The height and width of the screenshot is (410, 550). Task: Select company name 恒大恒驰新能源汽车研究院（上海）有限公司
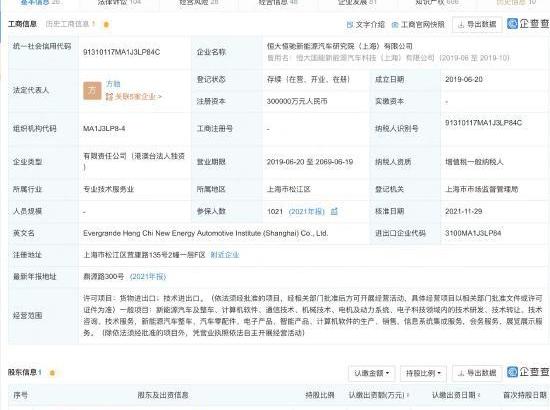340,46
